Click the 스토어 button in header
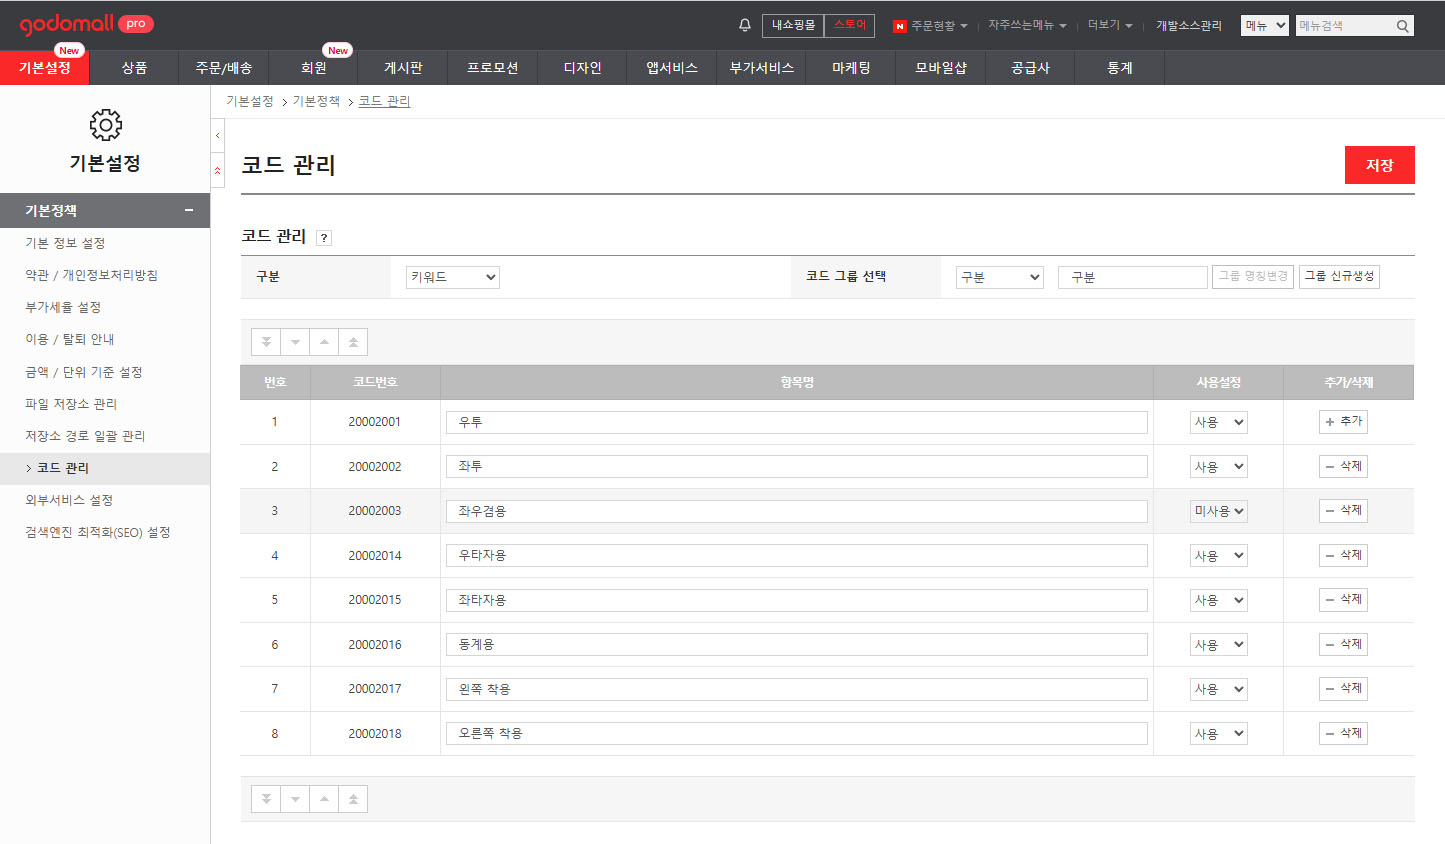The height and width of the screenshot is (844, 1445). (850, 25)
